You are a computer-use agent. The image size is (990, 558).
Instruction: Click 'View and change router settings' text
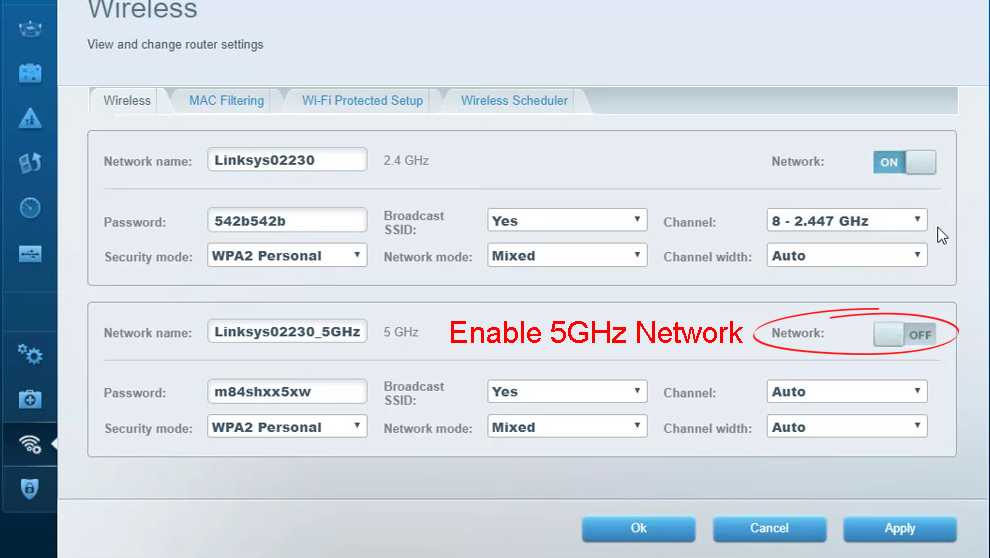(x=176, y=45)
